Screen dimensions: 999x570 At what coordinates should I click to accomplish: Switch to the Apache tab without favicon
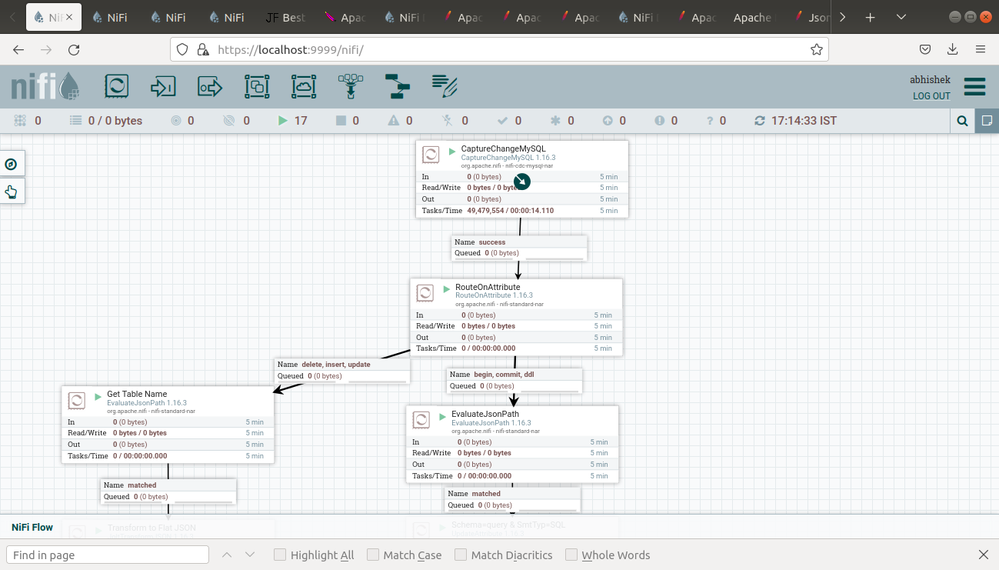coord(752,17)
